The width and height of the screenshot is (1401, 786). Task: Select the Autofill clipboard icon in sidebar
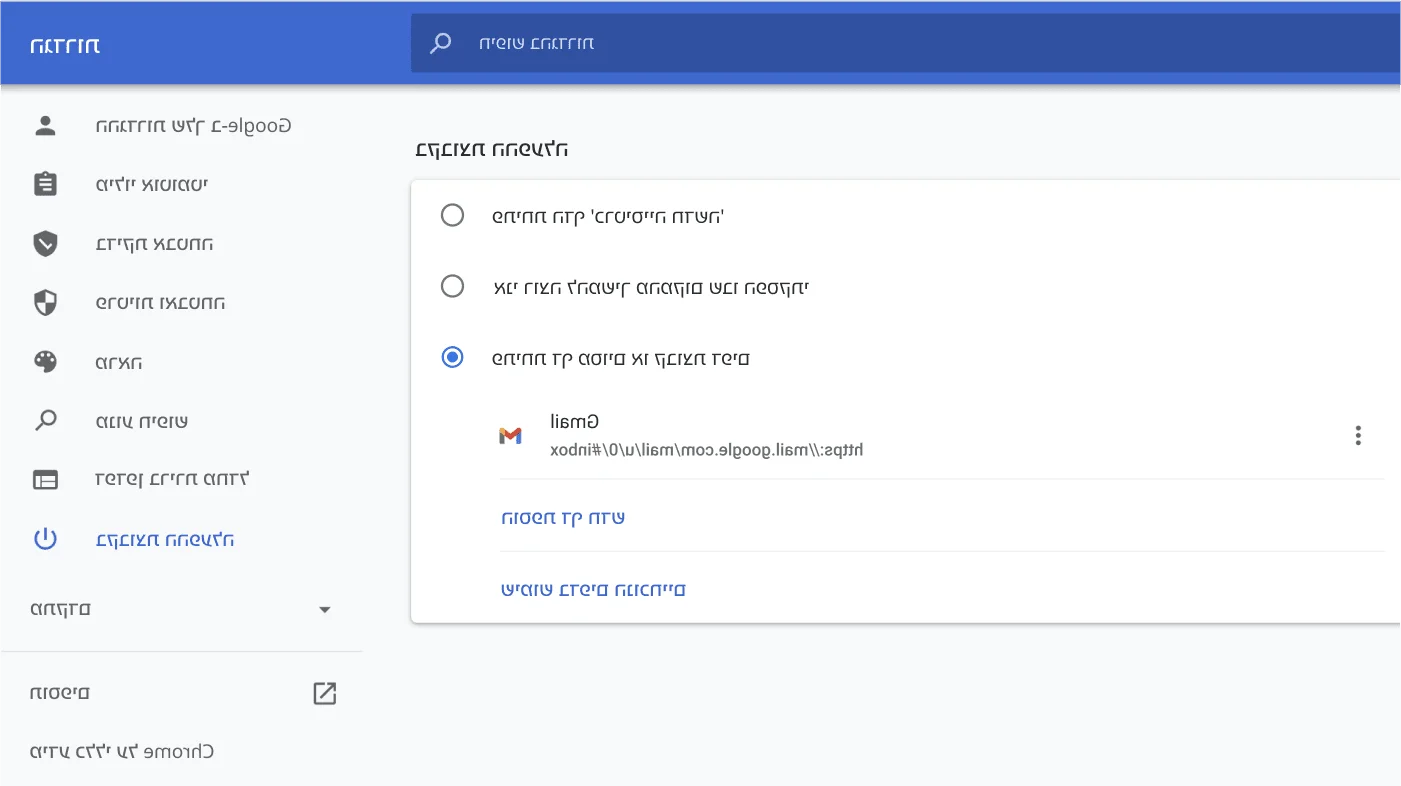(45, 184)
